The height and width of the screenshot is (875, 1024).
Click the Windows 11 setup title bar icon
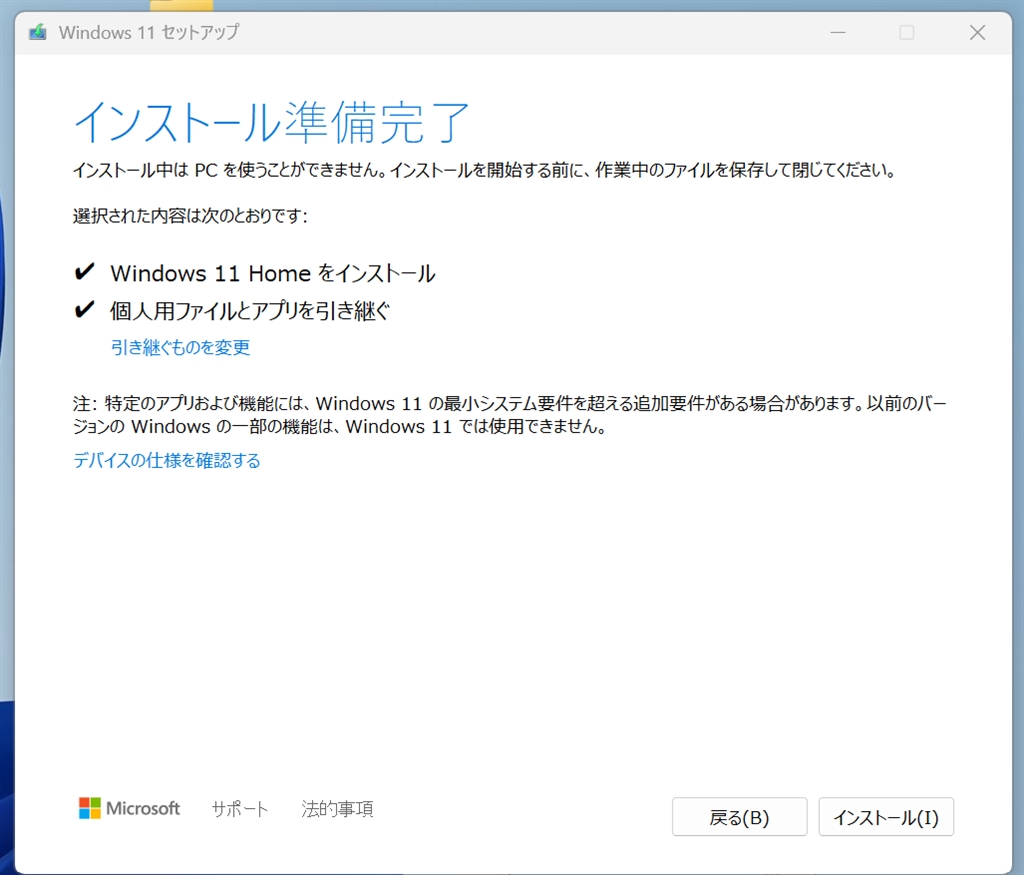pyautogui.click(x=38, y=32)
